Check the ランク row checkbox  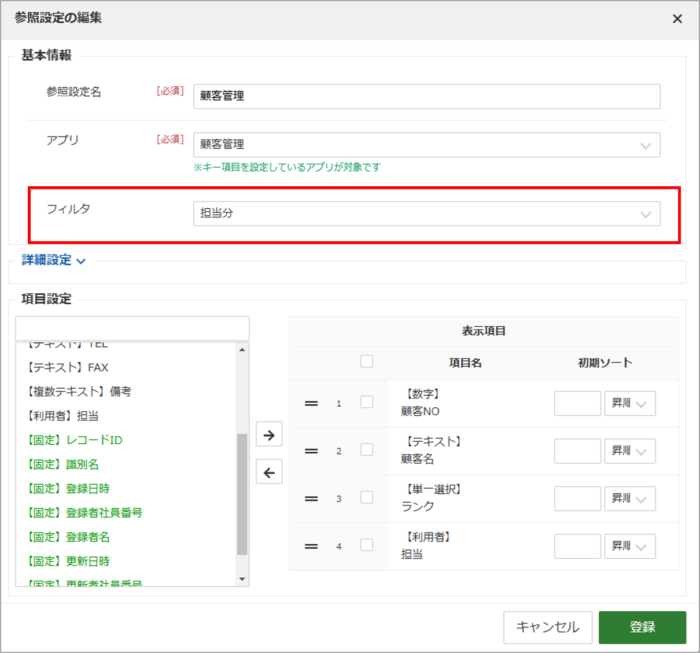tap(367, 497)
